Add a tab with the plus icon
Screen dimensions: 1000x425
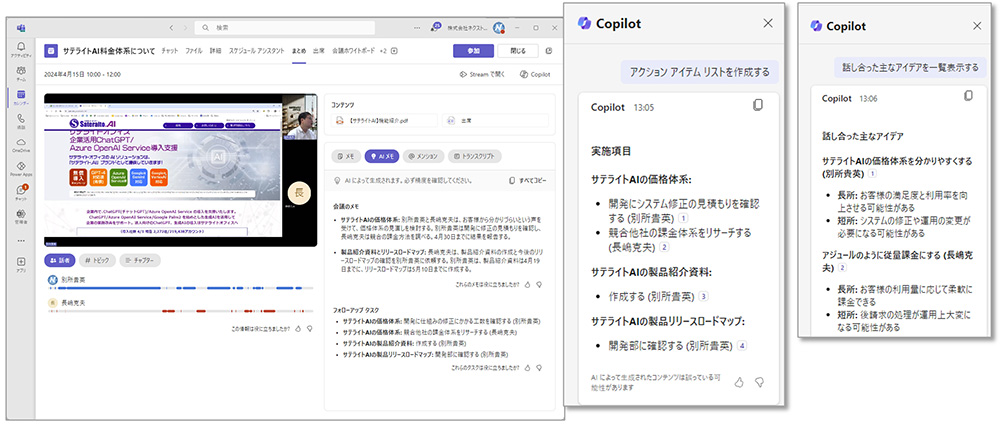pos(394,51)
